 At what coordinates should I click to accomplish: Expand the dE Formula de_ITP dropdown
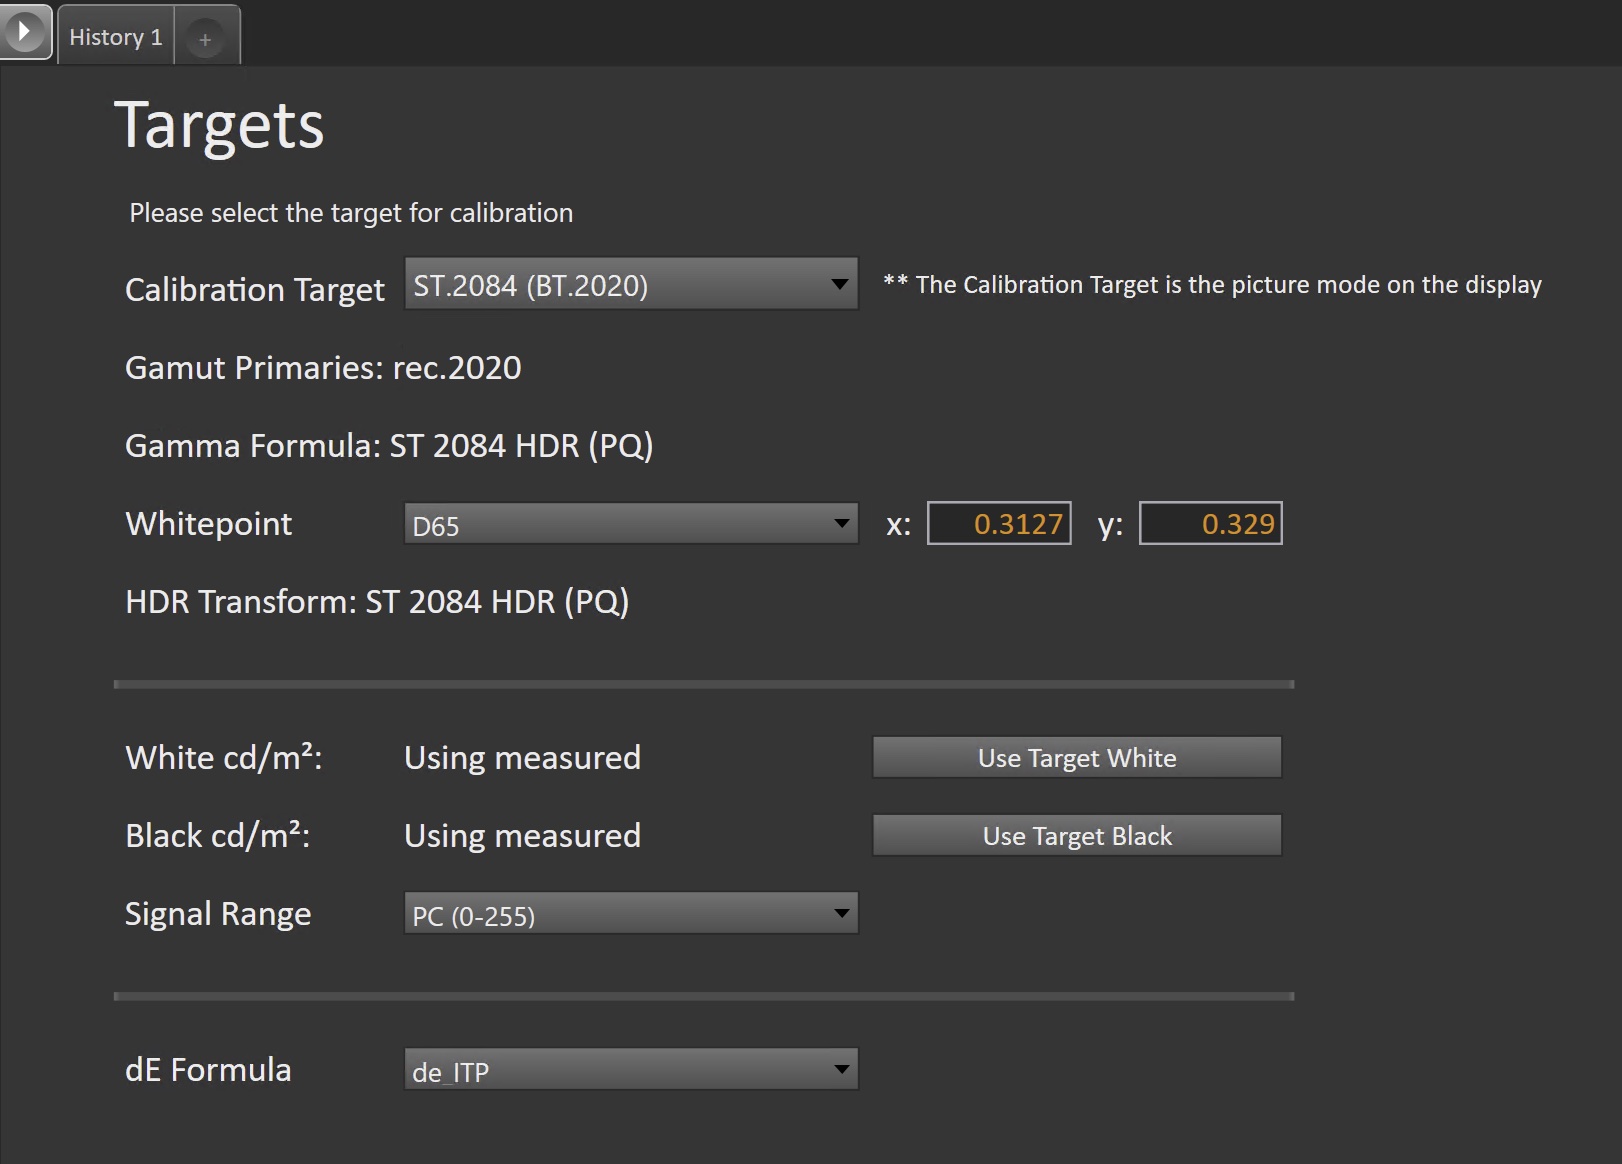click(630, 1070)
